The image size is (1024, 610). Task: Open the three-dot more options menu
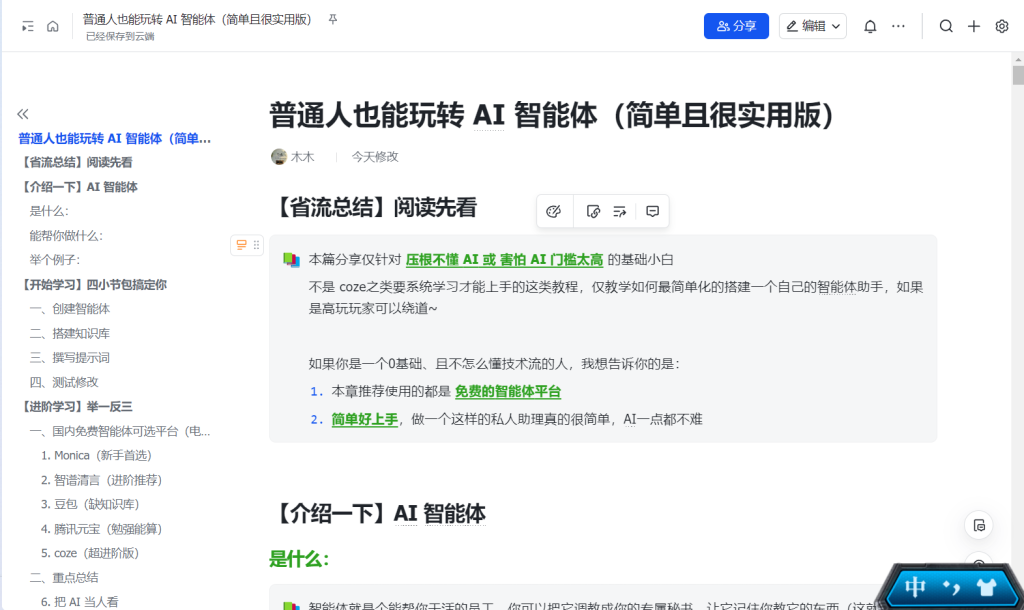coord(898,26)
